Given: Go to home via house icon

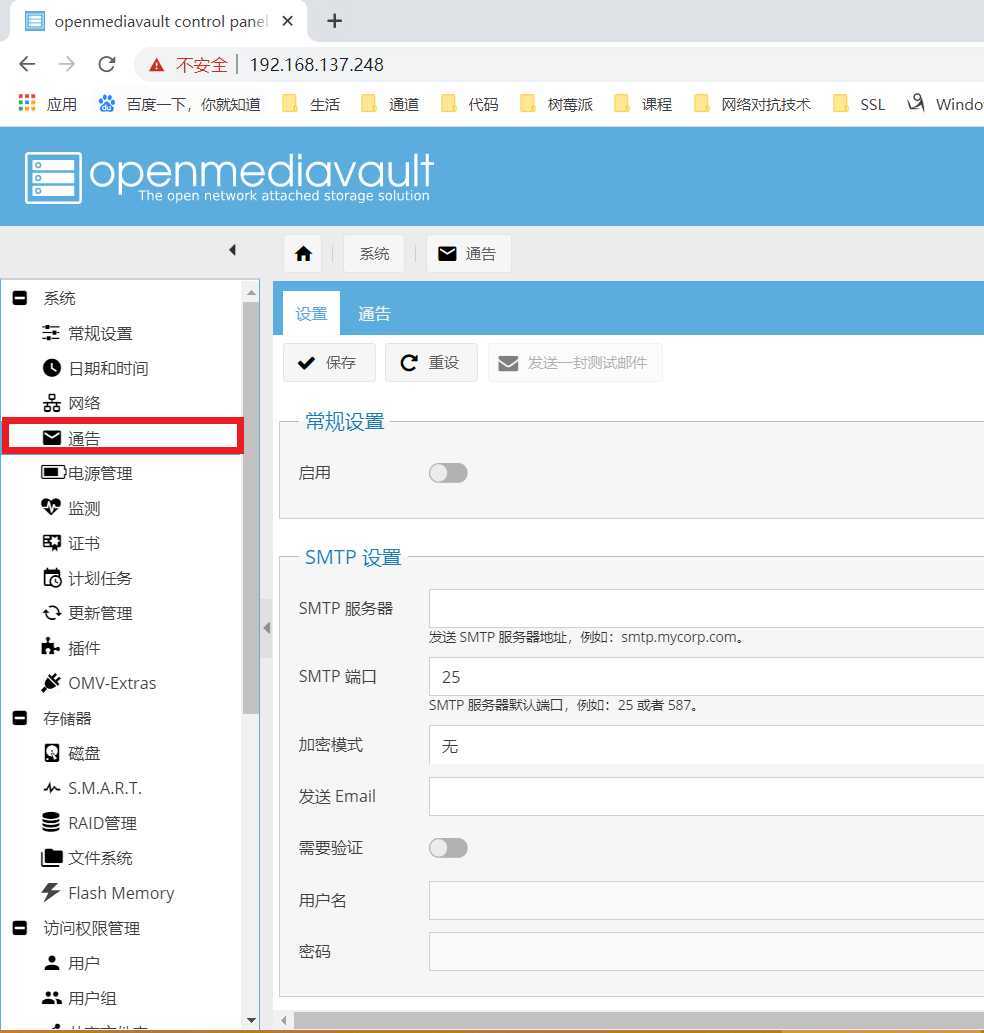Looking at the screenshot, I should coord(303,254).
